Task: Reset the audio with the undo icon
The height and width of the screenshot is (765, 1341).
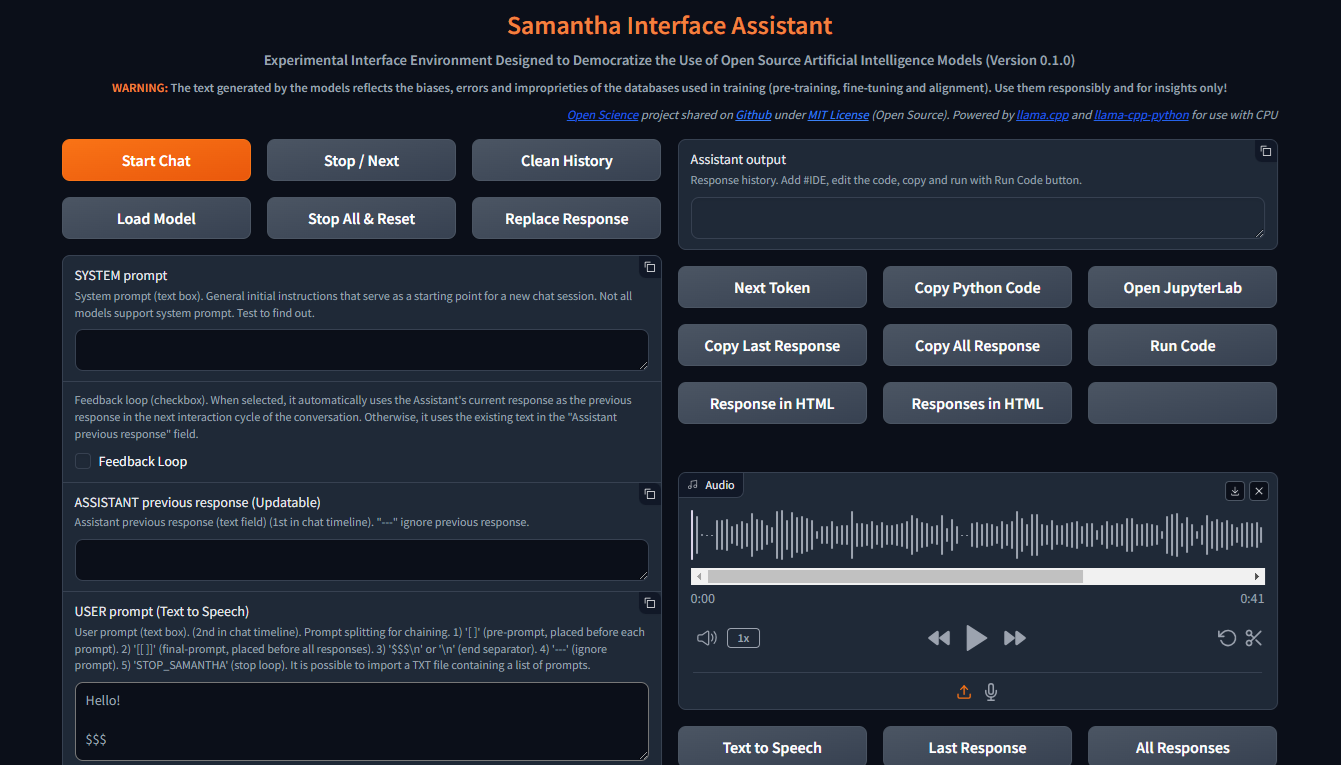Action: 1226,638
